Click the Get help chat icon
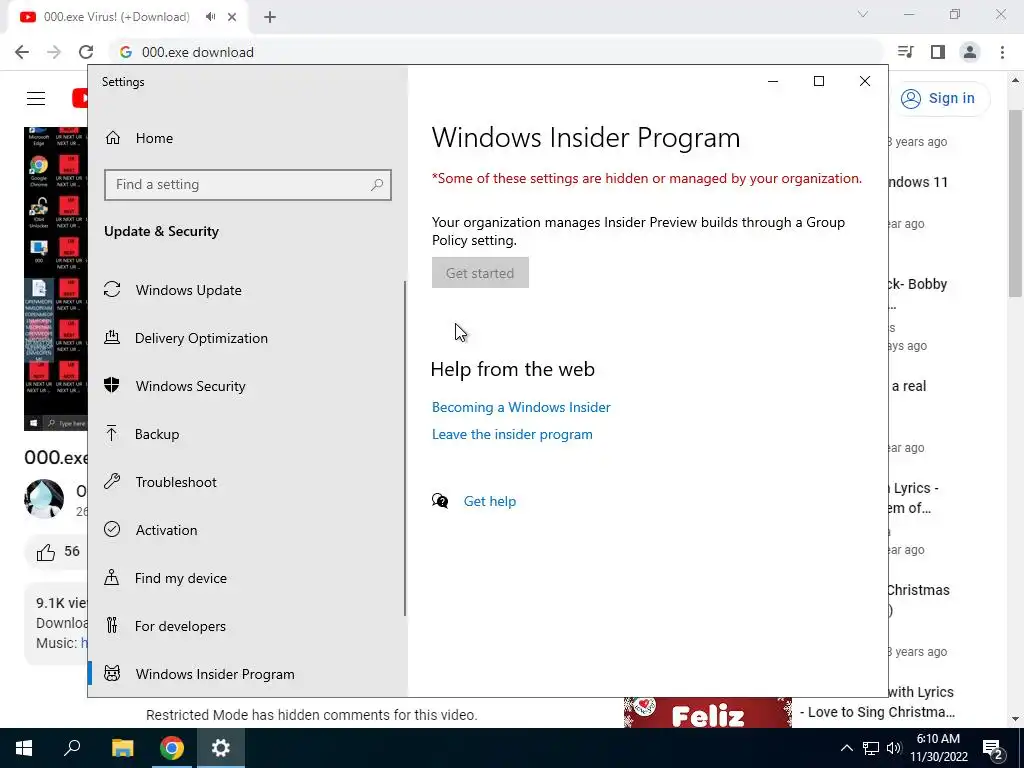Viewport: 1024px width, 768px height. 440,501
